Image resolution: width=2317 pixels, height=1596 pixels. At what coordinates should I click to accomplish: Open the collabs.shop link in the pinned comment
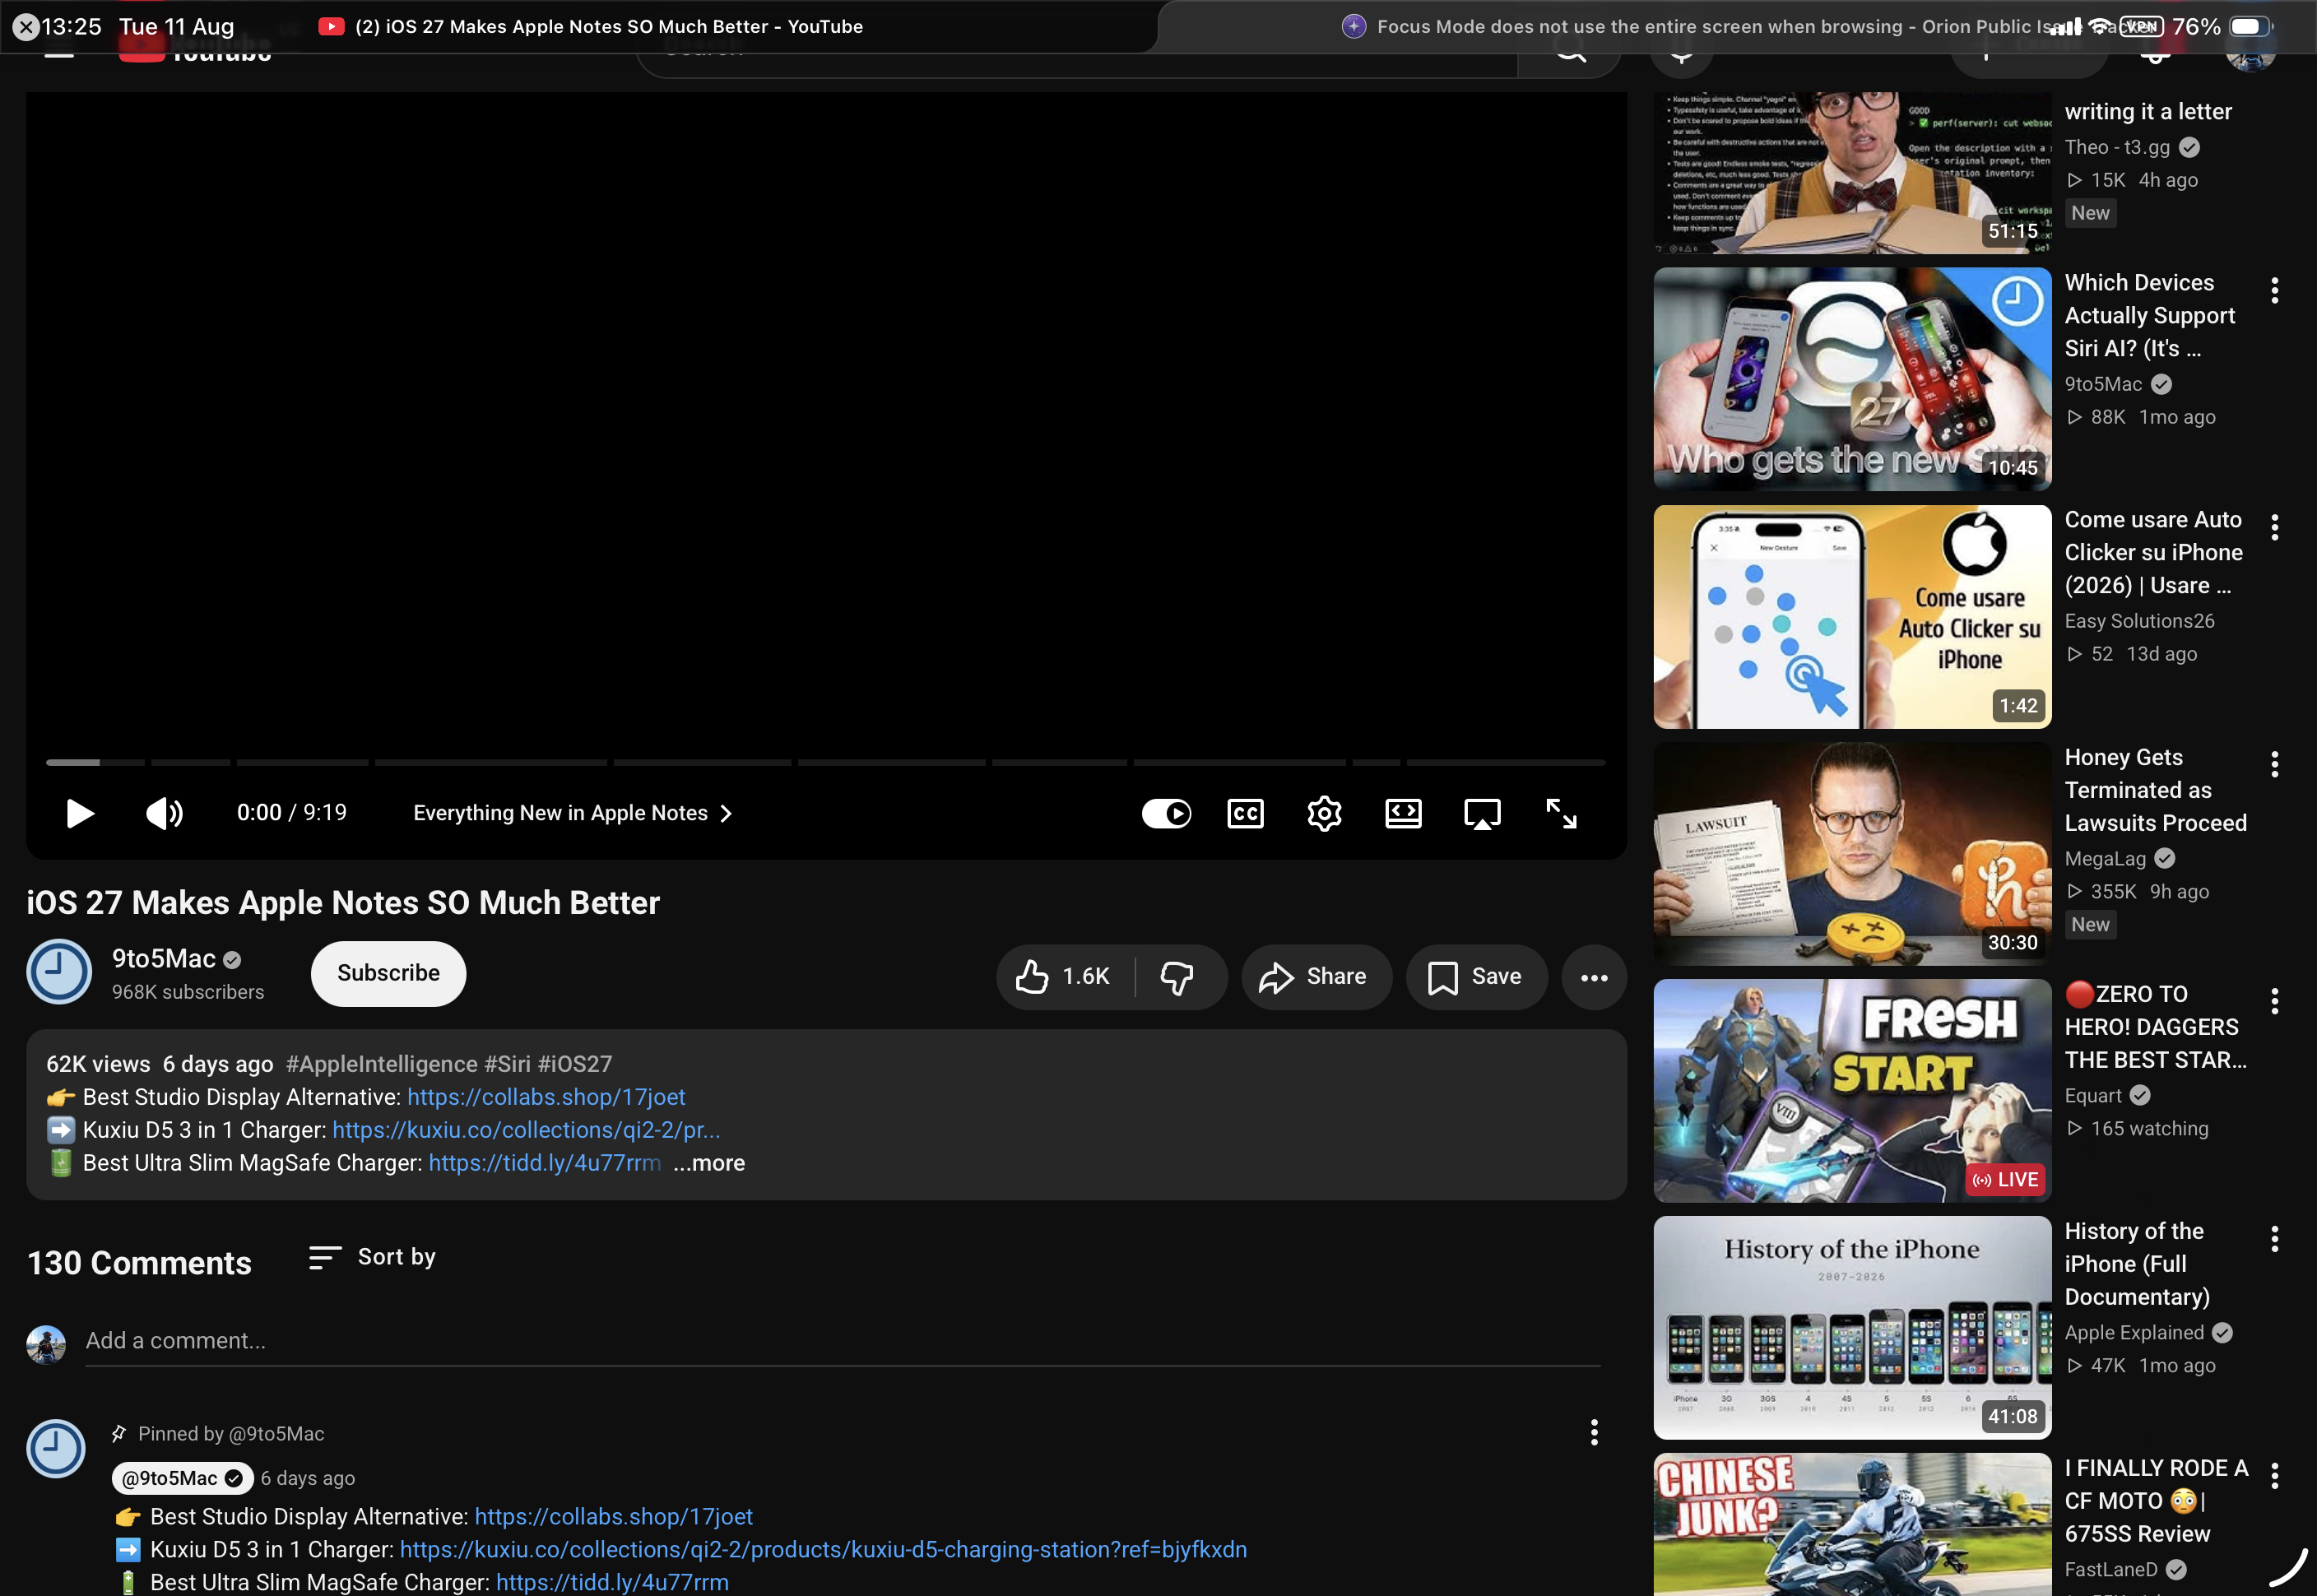click(613, 1516)
